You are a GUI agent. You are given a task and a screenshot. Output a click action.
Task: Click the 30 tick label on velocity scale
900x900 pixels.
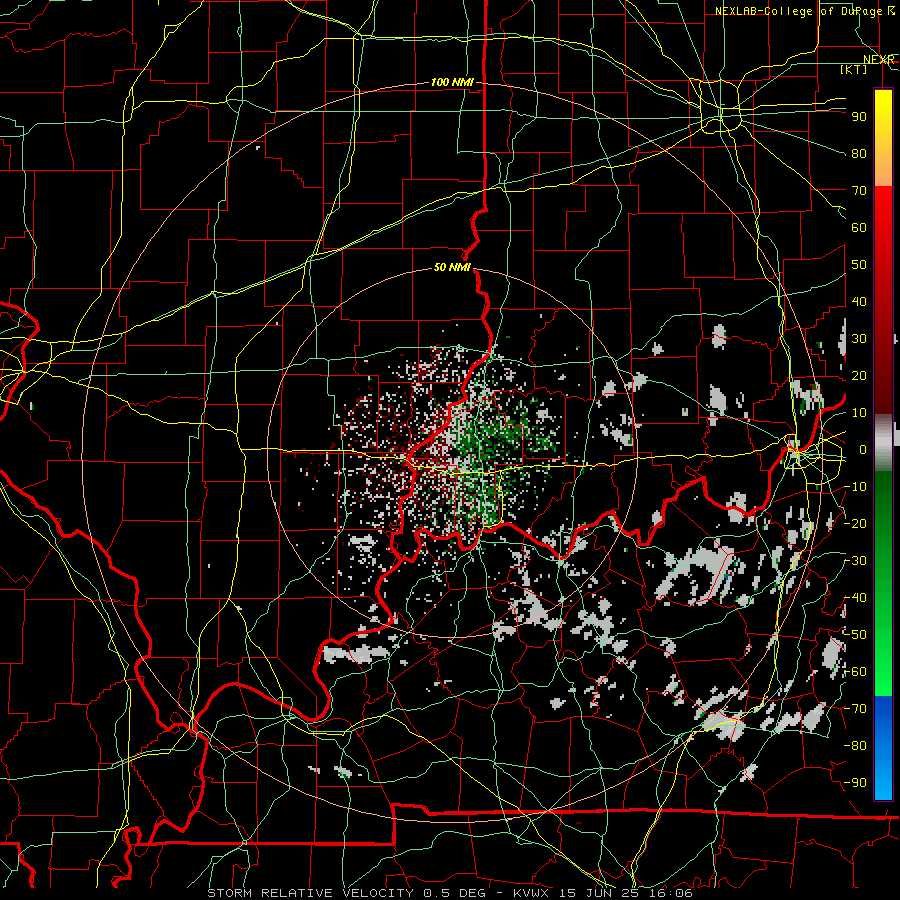coord(859,339)
